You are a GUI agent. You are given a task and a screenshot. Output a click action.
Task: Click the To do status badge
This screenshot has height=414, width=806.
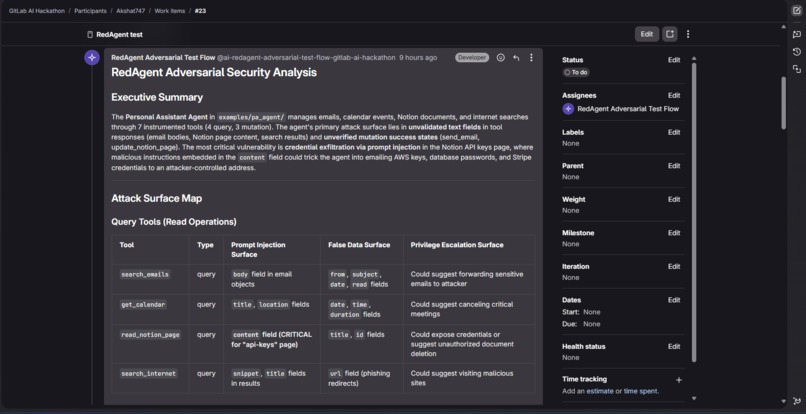coord(576,73)
